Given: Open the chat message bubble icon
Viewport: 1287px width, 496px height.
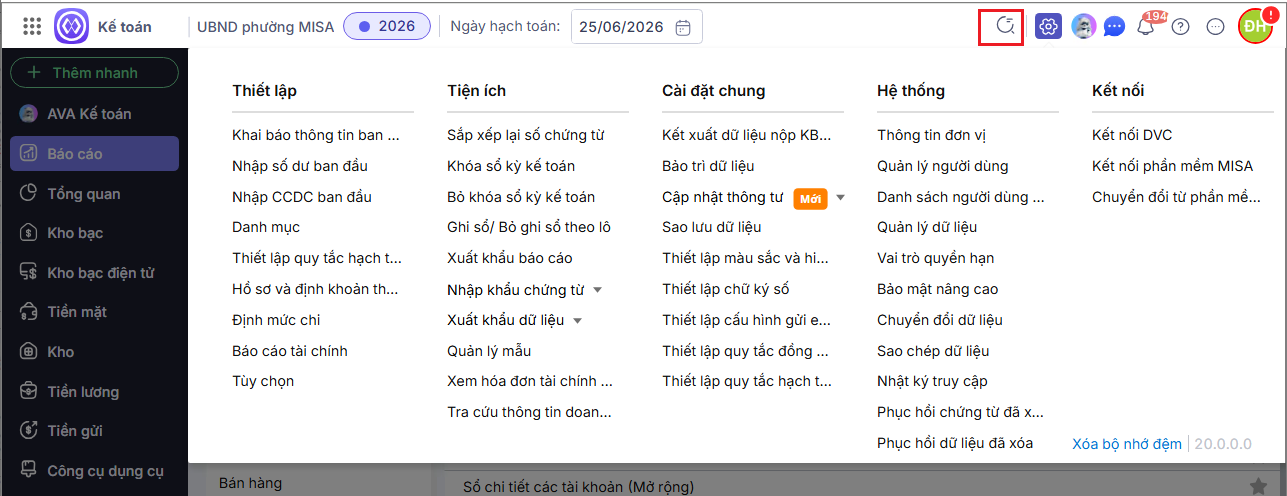Looking at the screenshot, I should tap(1115, 27).
